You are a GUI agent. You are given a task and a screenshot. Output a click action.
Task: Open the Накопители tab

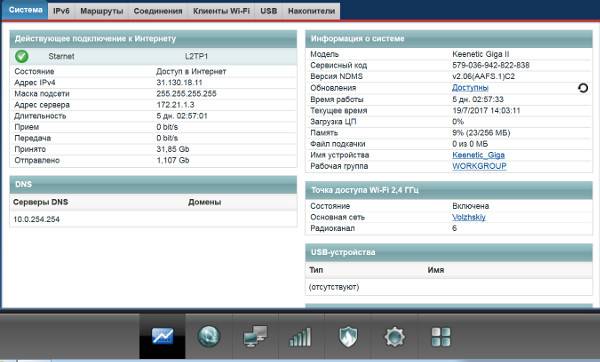point(311,11)
